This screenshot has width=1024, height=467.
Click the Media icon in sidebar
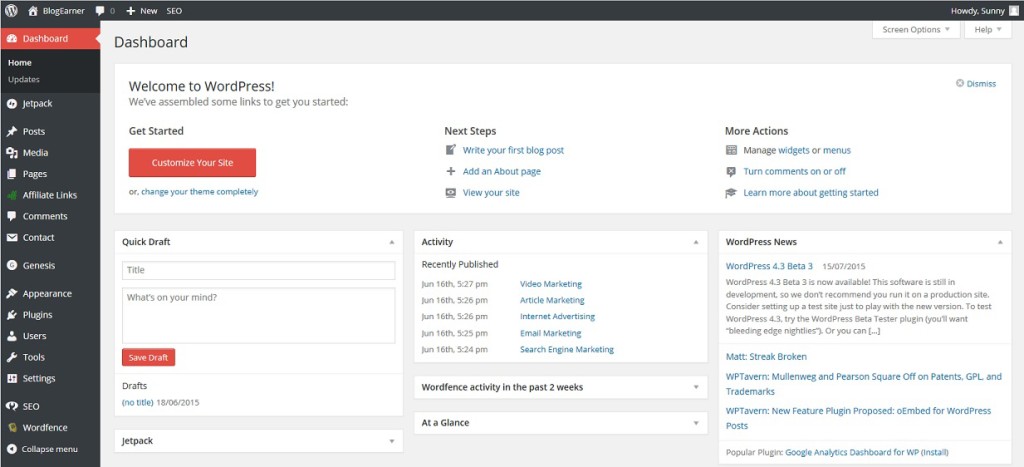coord(12,153)
